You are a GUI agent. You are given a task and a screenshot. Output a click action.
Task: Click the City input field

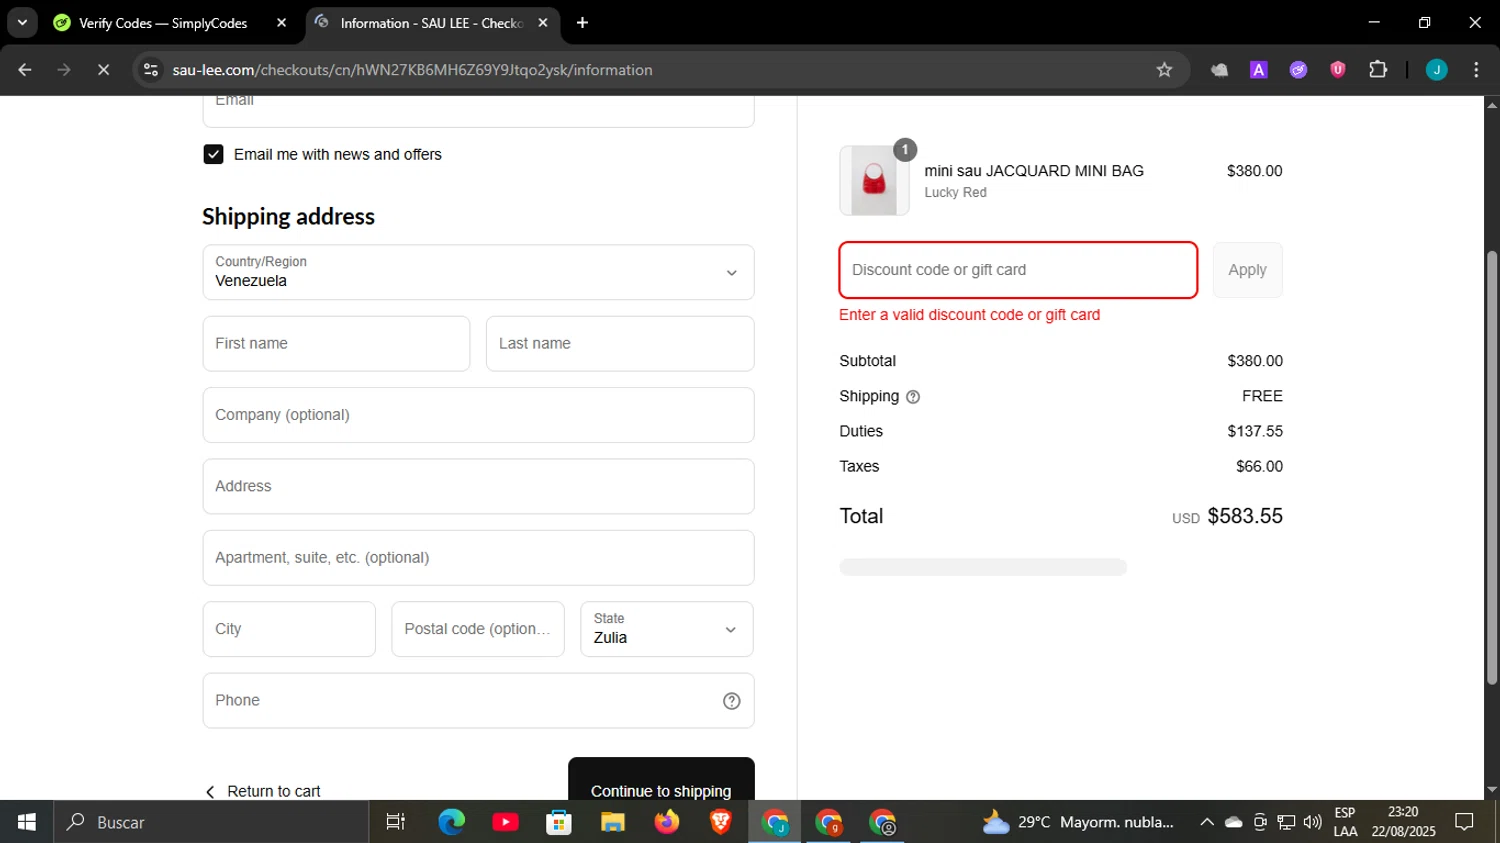289,629
